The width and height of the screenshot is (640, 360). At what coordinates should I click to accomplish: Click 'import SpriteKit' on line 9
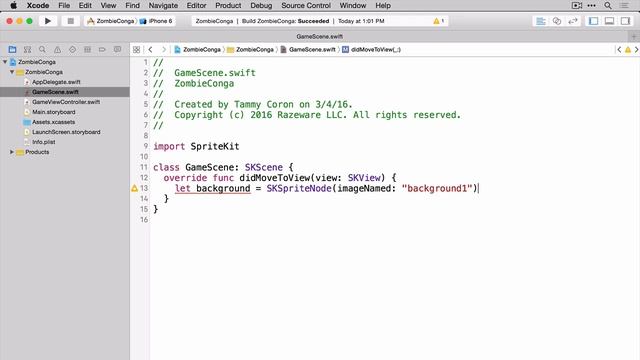pyautogui.click(x=196, y=146)
